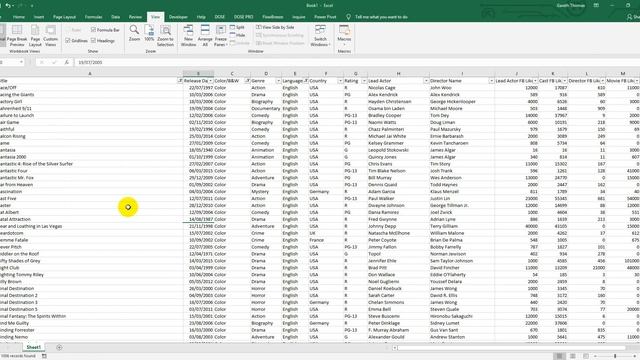Viewport: 640px width, 360px height.
Task: Click Documentary genre cell
Action: click(x=266, y=109)
